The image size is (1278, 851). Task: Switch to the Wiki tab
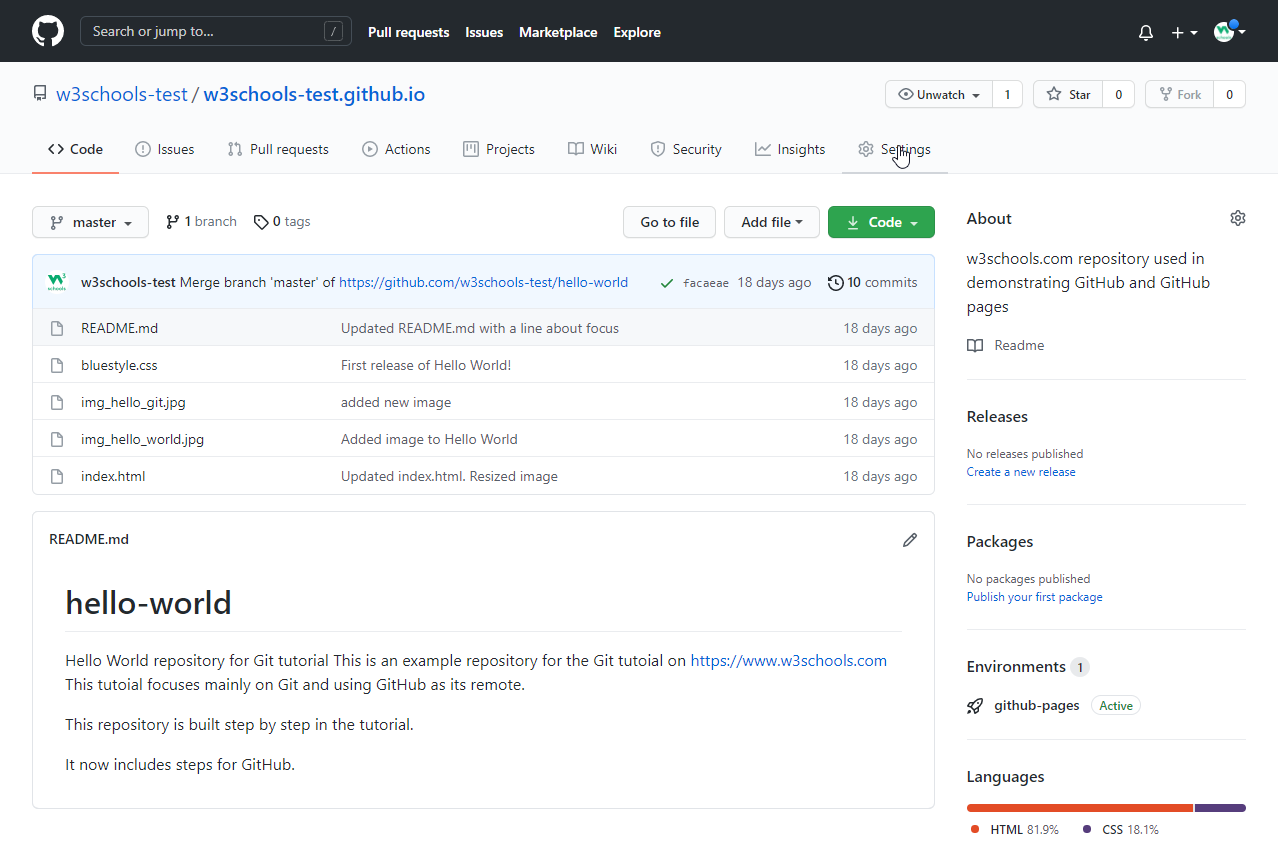(x=592, y=149)
